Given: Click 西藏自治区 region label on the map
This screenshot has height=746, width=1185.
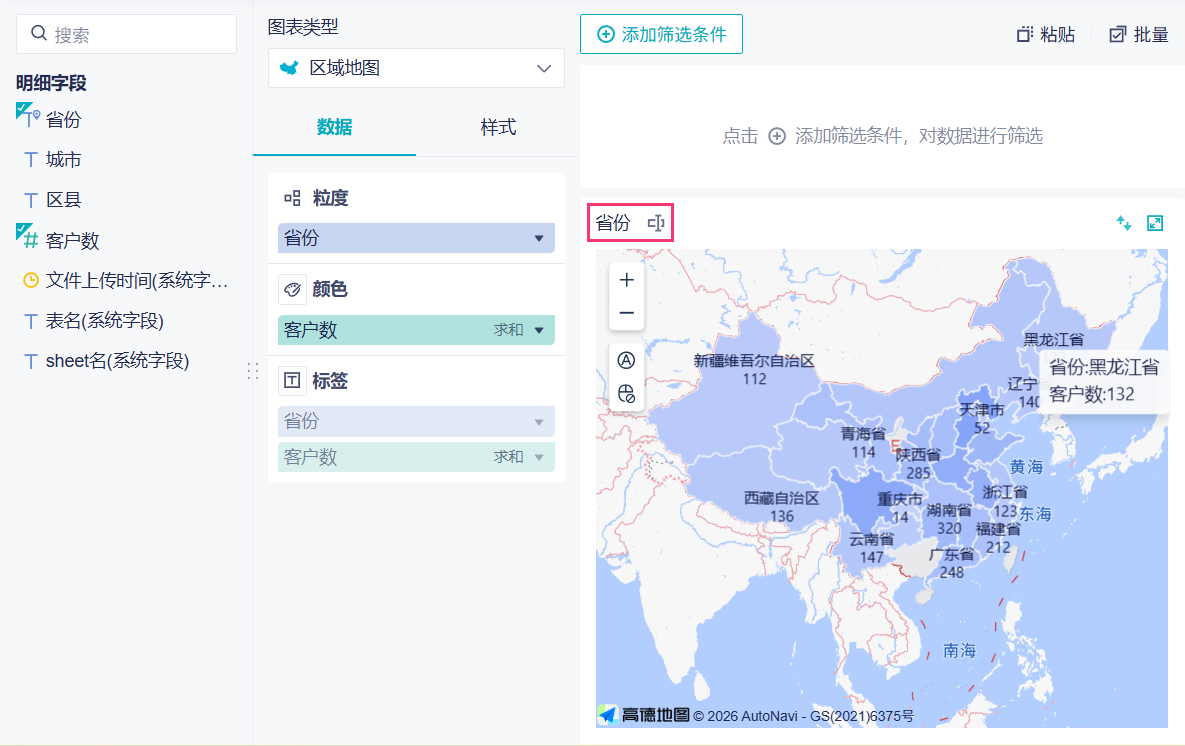Looking at the screenshot, I should 781,498.
